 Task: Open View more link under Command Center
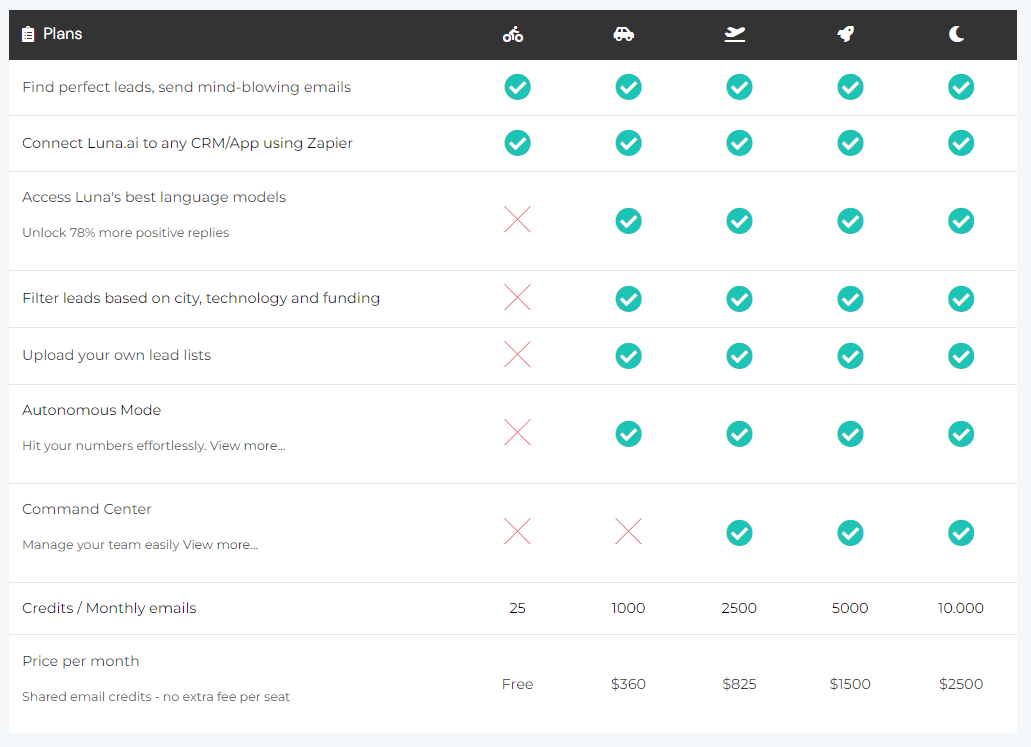click(x=220, y=545)
